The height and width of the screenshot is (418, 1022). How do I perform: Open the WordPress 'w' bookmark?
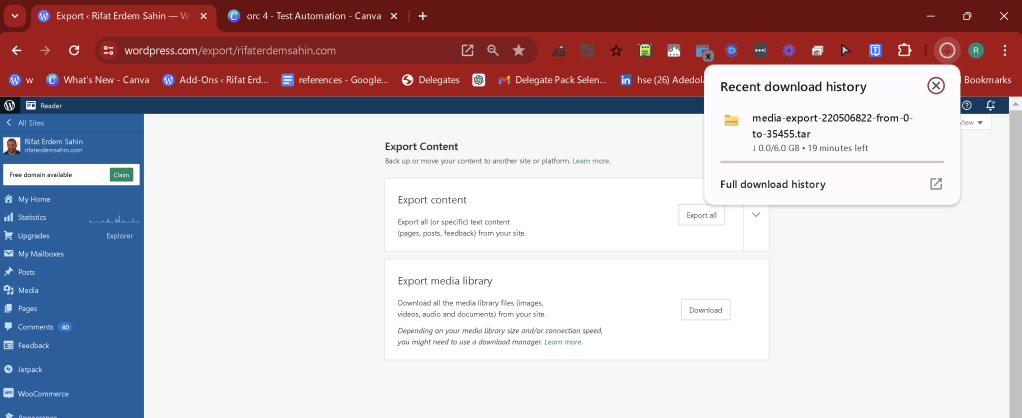point(21,80)
